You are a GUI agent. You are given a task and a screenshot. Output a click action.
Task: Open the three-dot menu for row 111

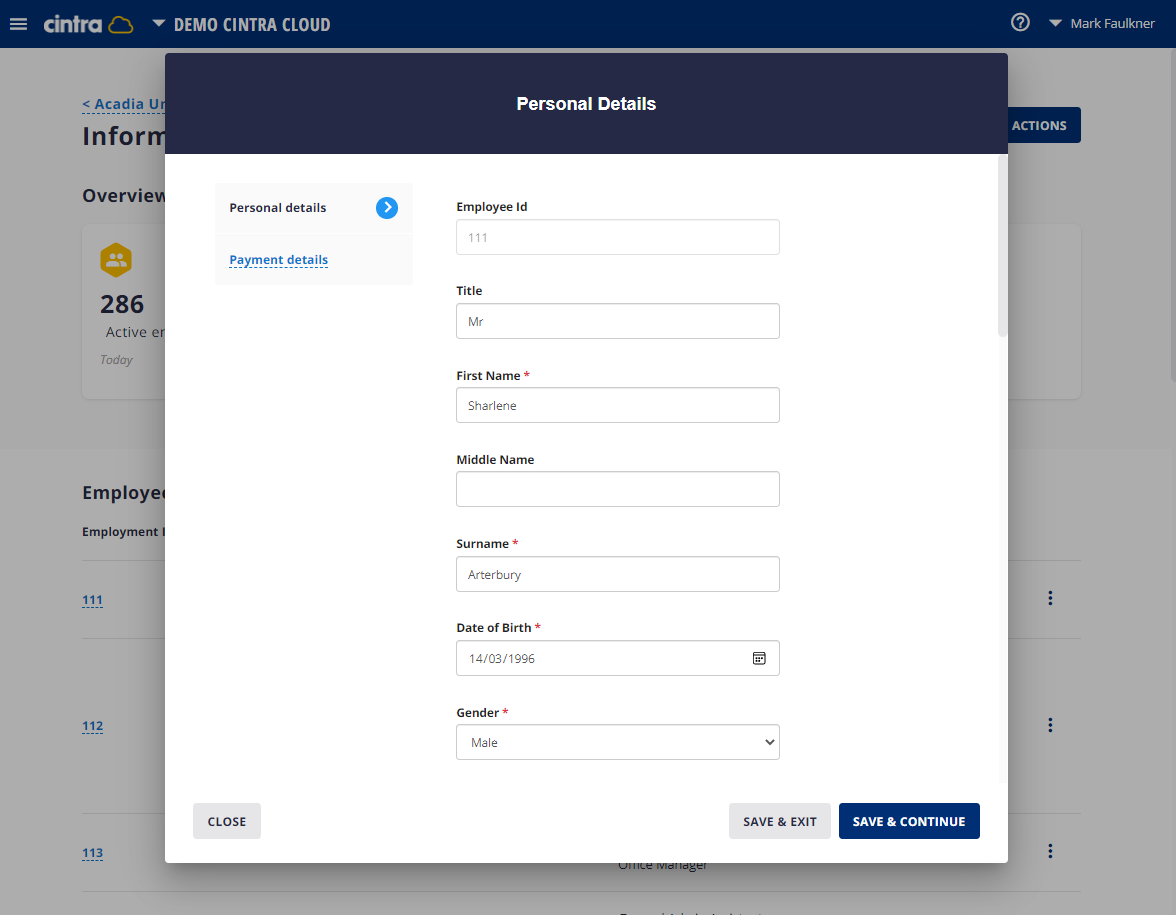click(1050, 598)
